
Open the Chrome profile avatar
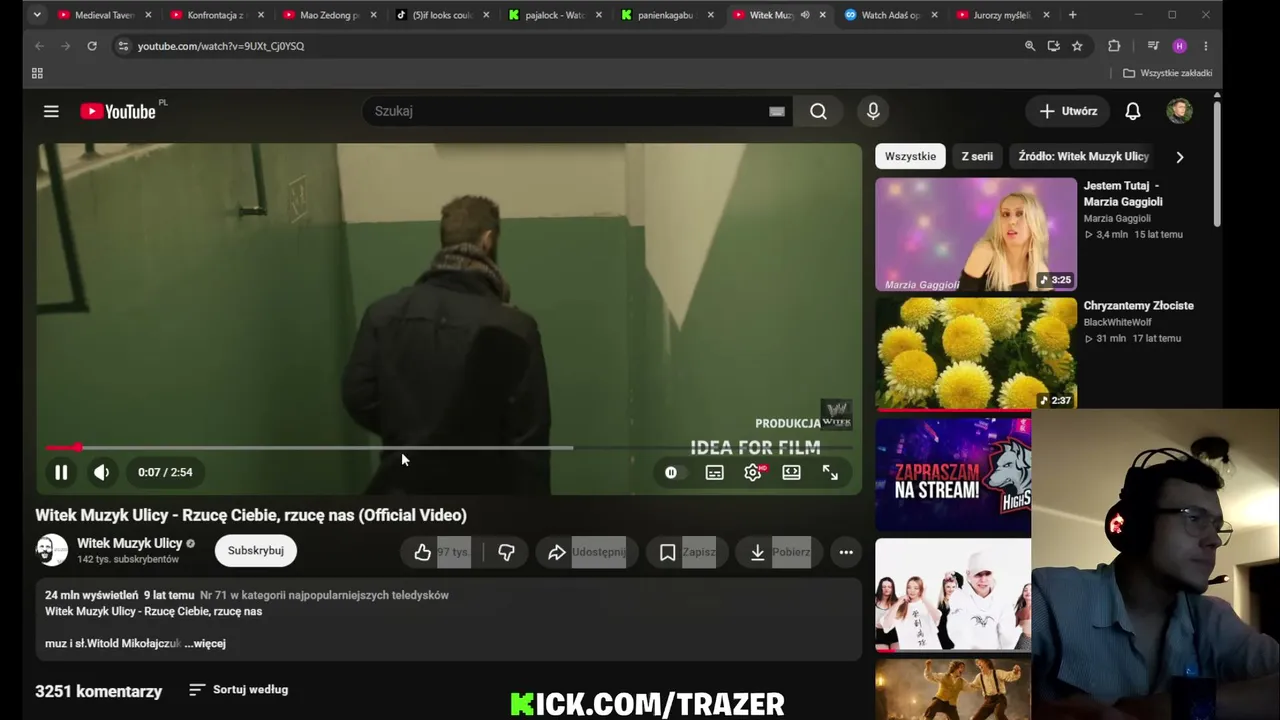tap(1180, 46)
